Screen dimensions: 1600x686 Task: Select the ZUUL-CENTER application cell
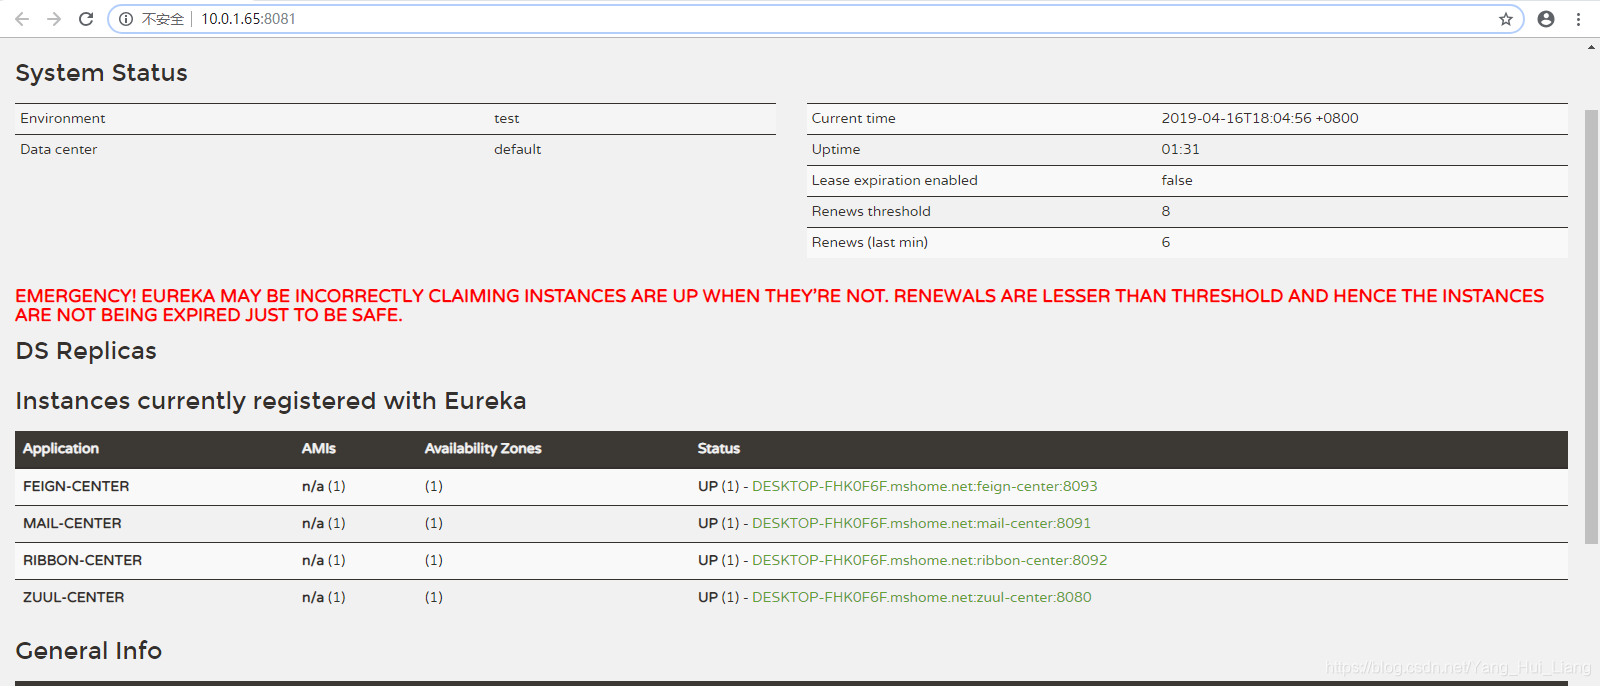click(74, 597)
